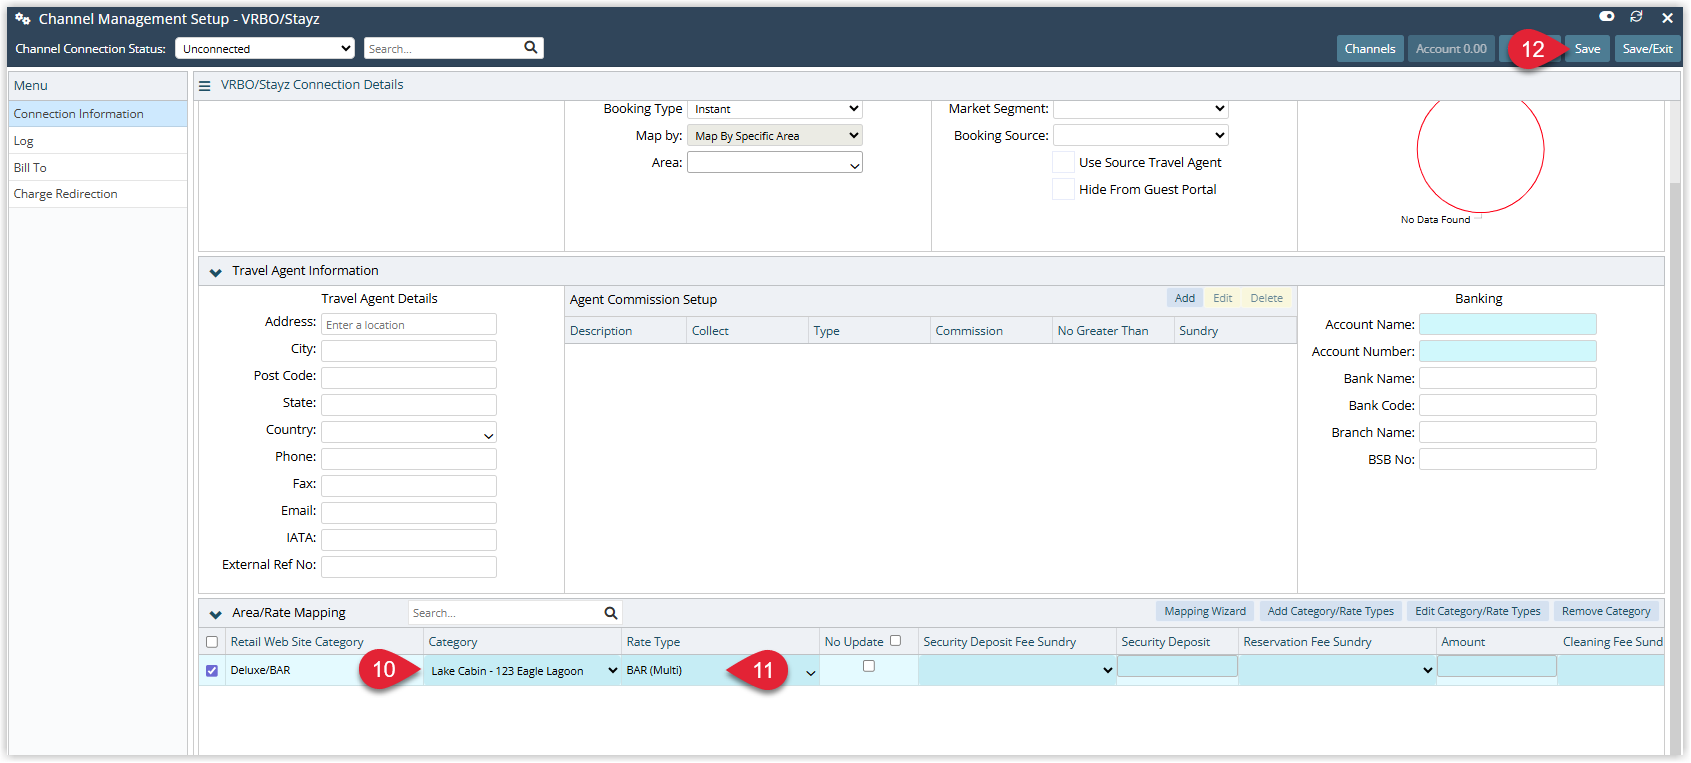The width and height of the screenshot is (1691, 763).
Task: Click the BSB No field
Action: pyautogui.click(x=1508, y=459)
